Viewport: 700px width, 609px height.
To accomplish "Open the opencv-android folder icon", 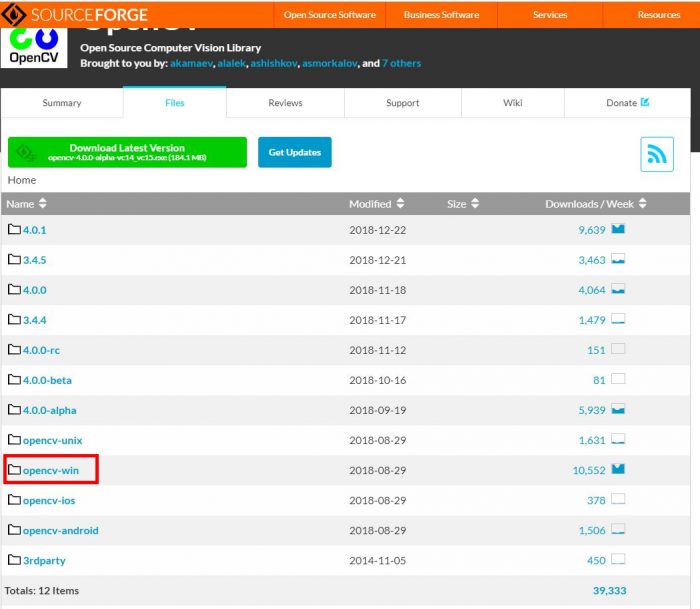I will tap(14, 530).
